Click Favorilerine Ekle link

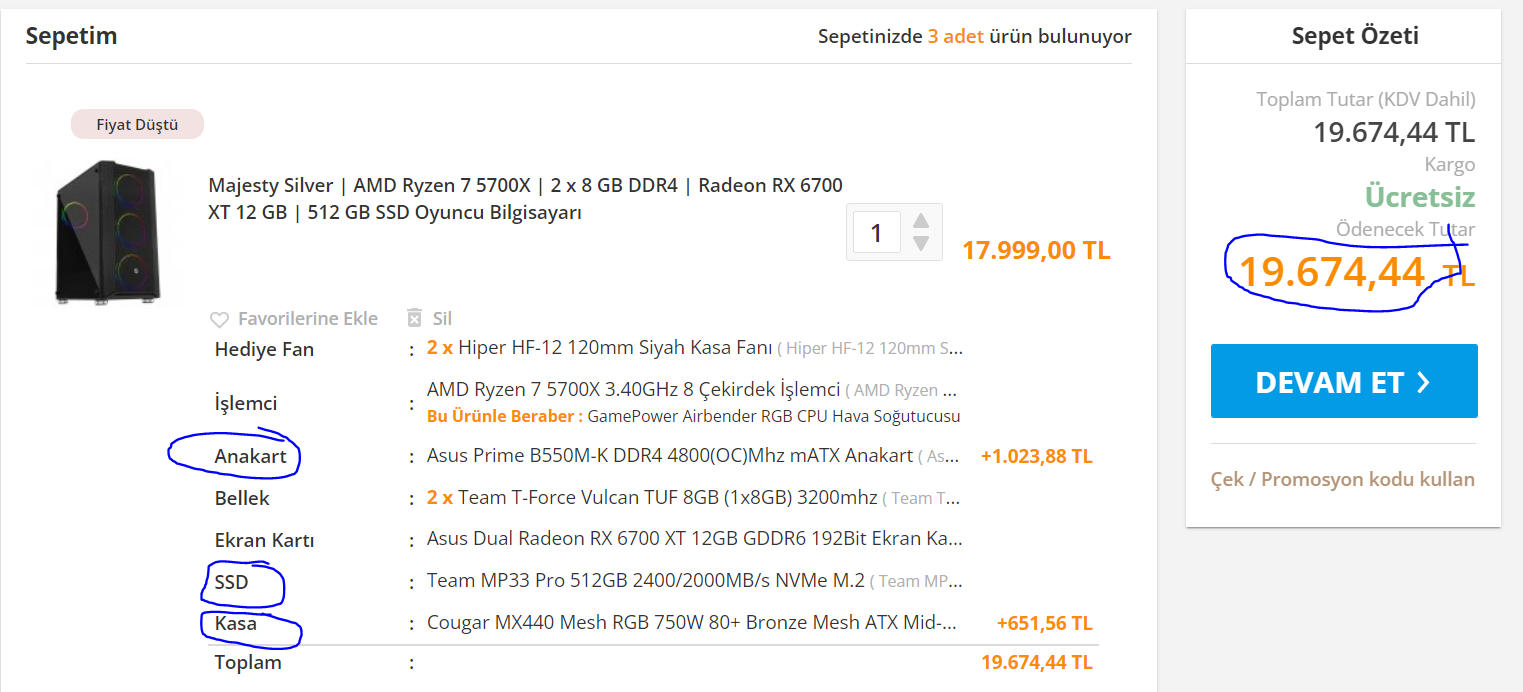point(308,319)
